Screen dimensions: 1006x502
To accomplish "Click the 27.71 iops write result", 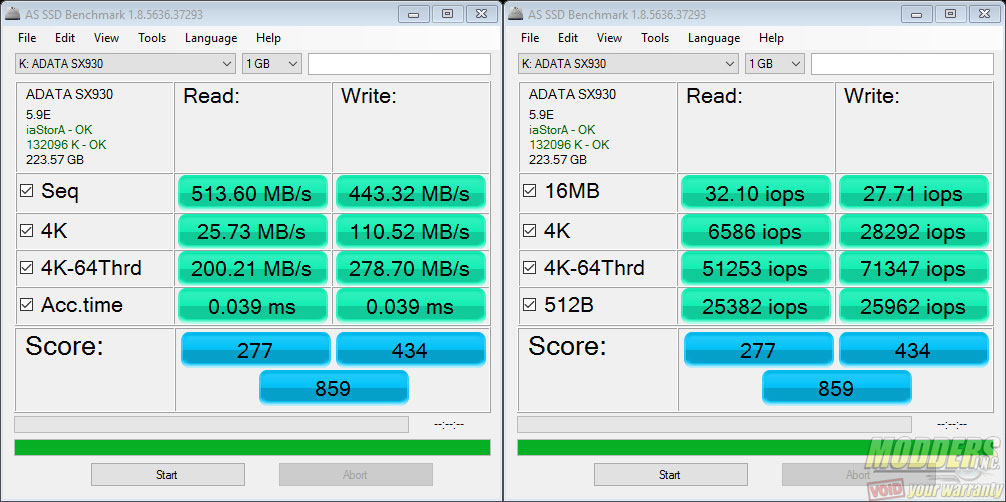I will click(x=914, y=193).
